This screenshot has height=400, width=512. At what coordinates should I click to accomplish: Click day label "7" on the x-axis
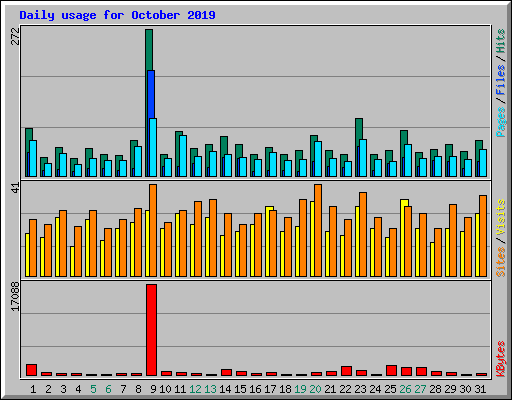point(123,389)
